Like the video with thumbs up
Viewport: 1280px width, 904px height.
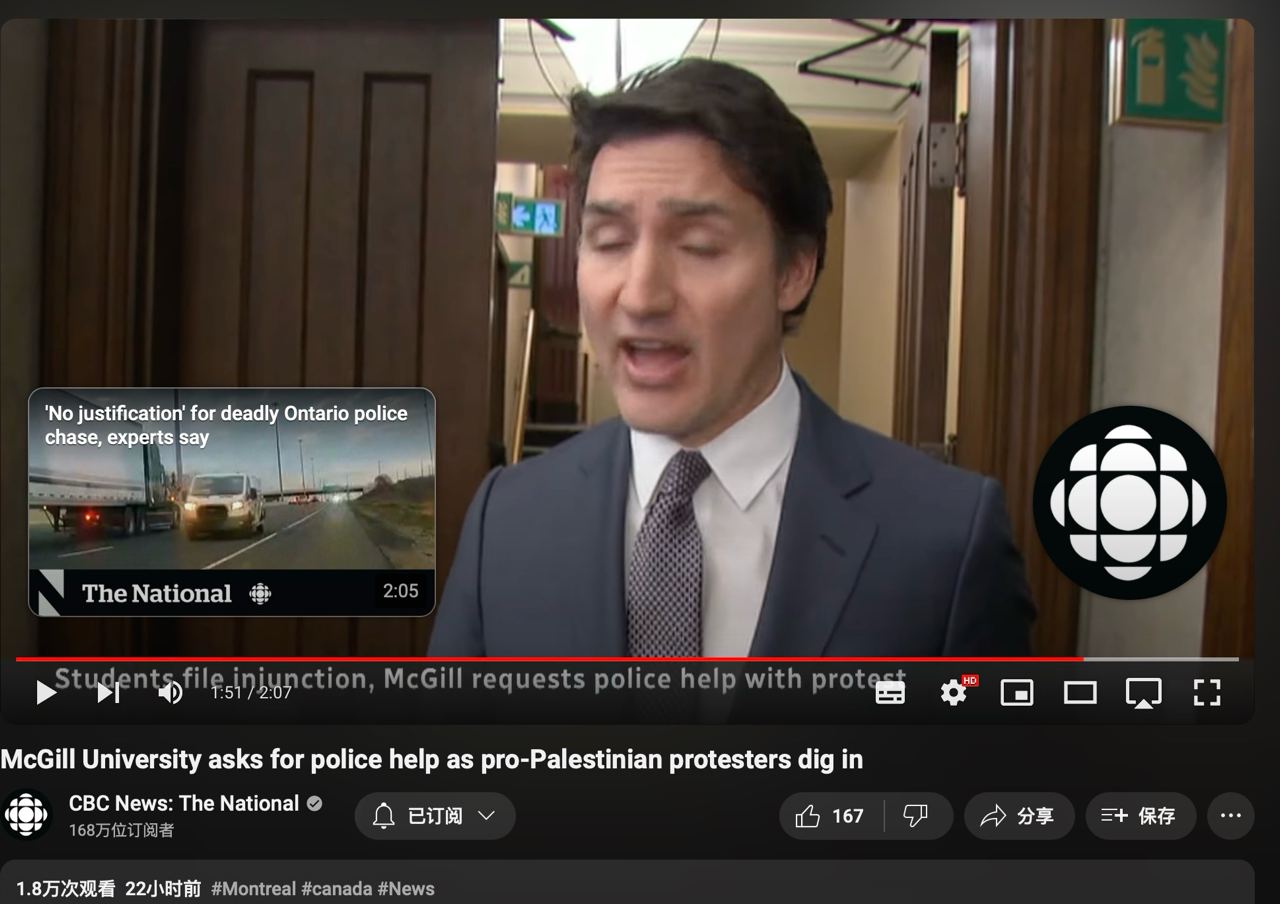[830, 816]
